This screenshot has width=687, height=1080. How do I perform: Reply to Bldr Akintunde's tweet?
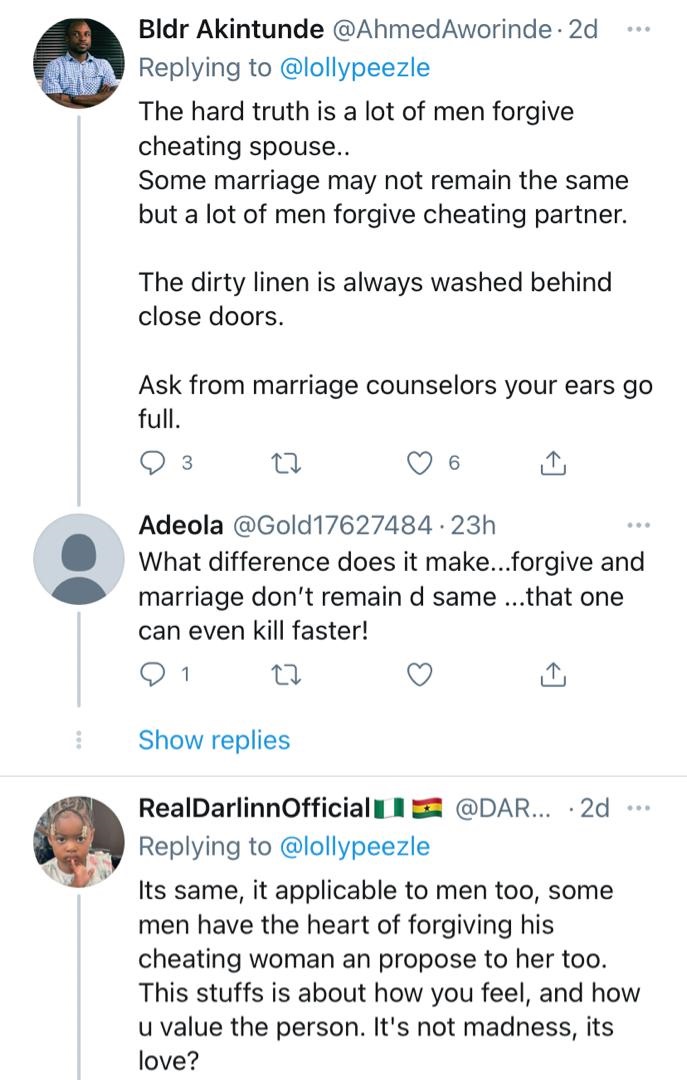(153, 463)
